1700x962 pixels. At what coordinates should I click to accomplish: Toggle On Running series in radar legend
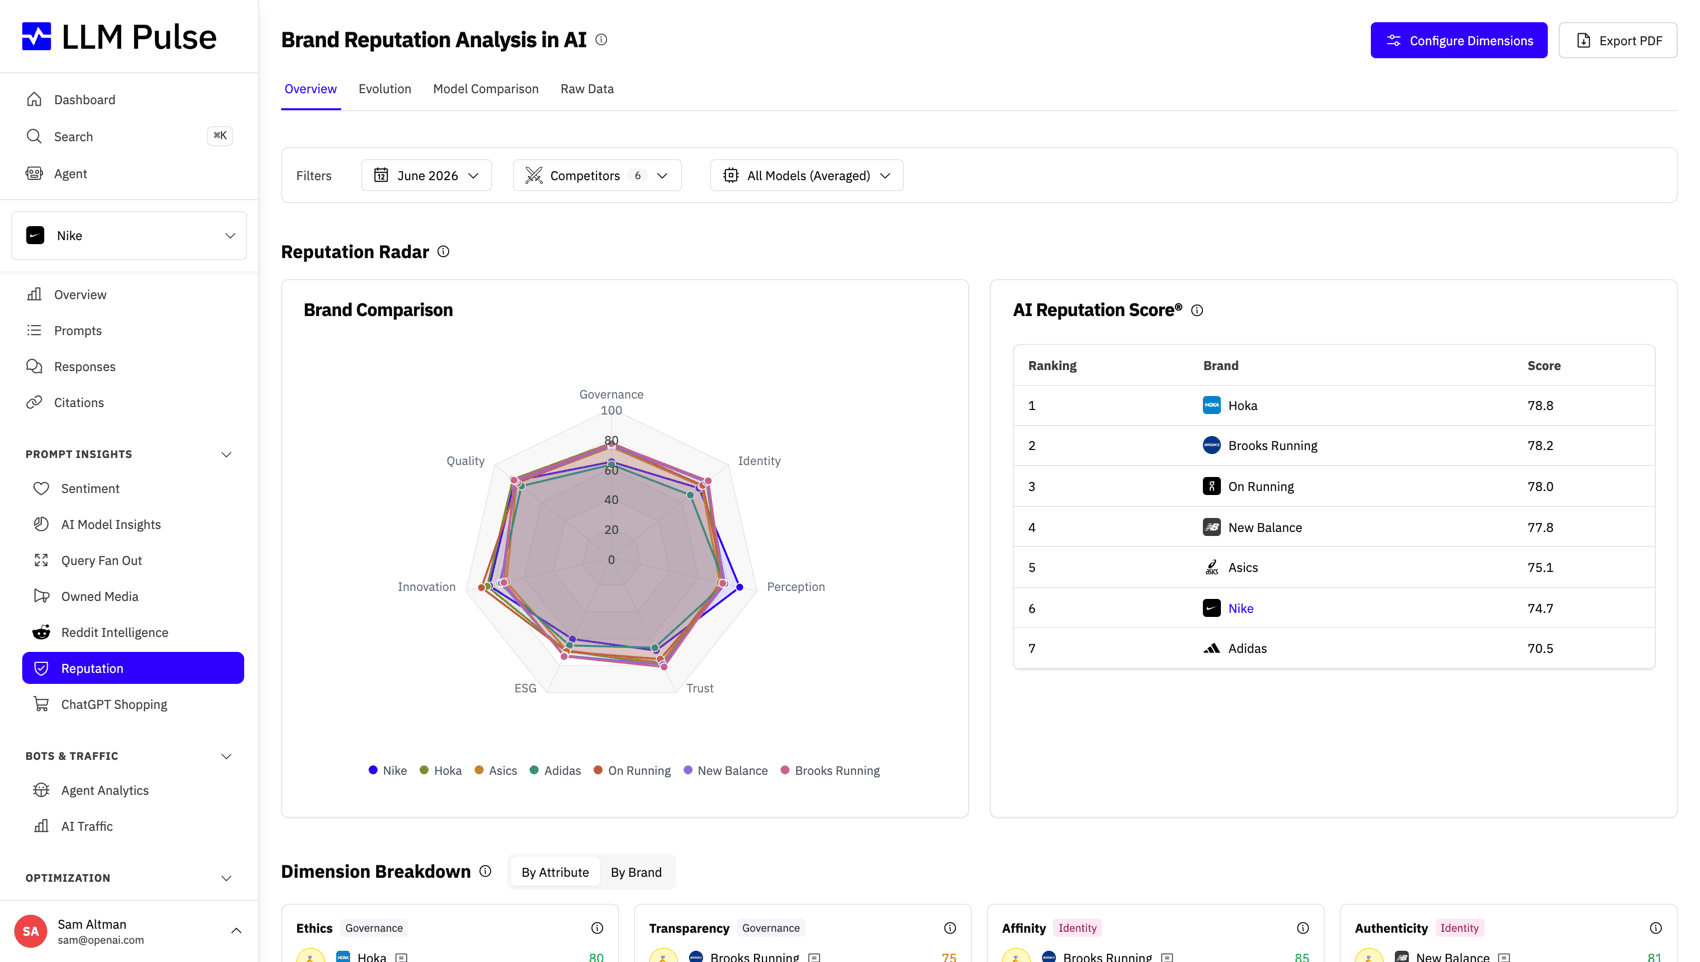(632, 771)
